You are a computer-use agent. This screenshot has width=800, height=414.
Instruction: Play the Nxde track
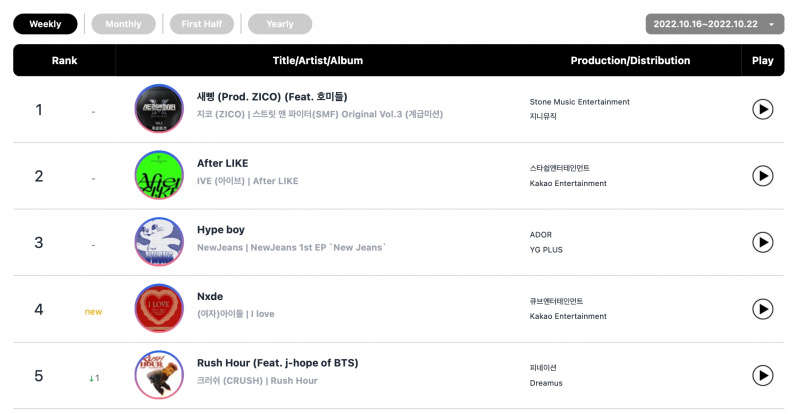coord(762,309)
